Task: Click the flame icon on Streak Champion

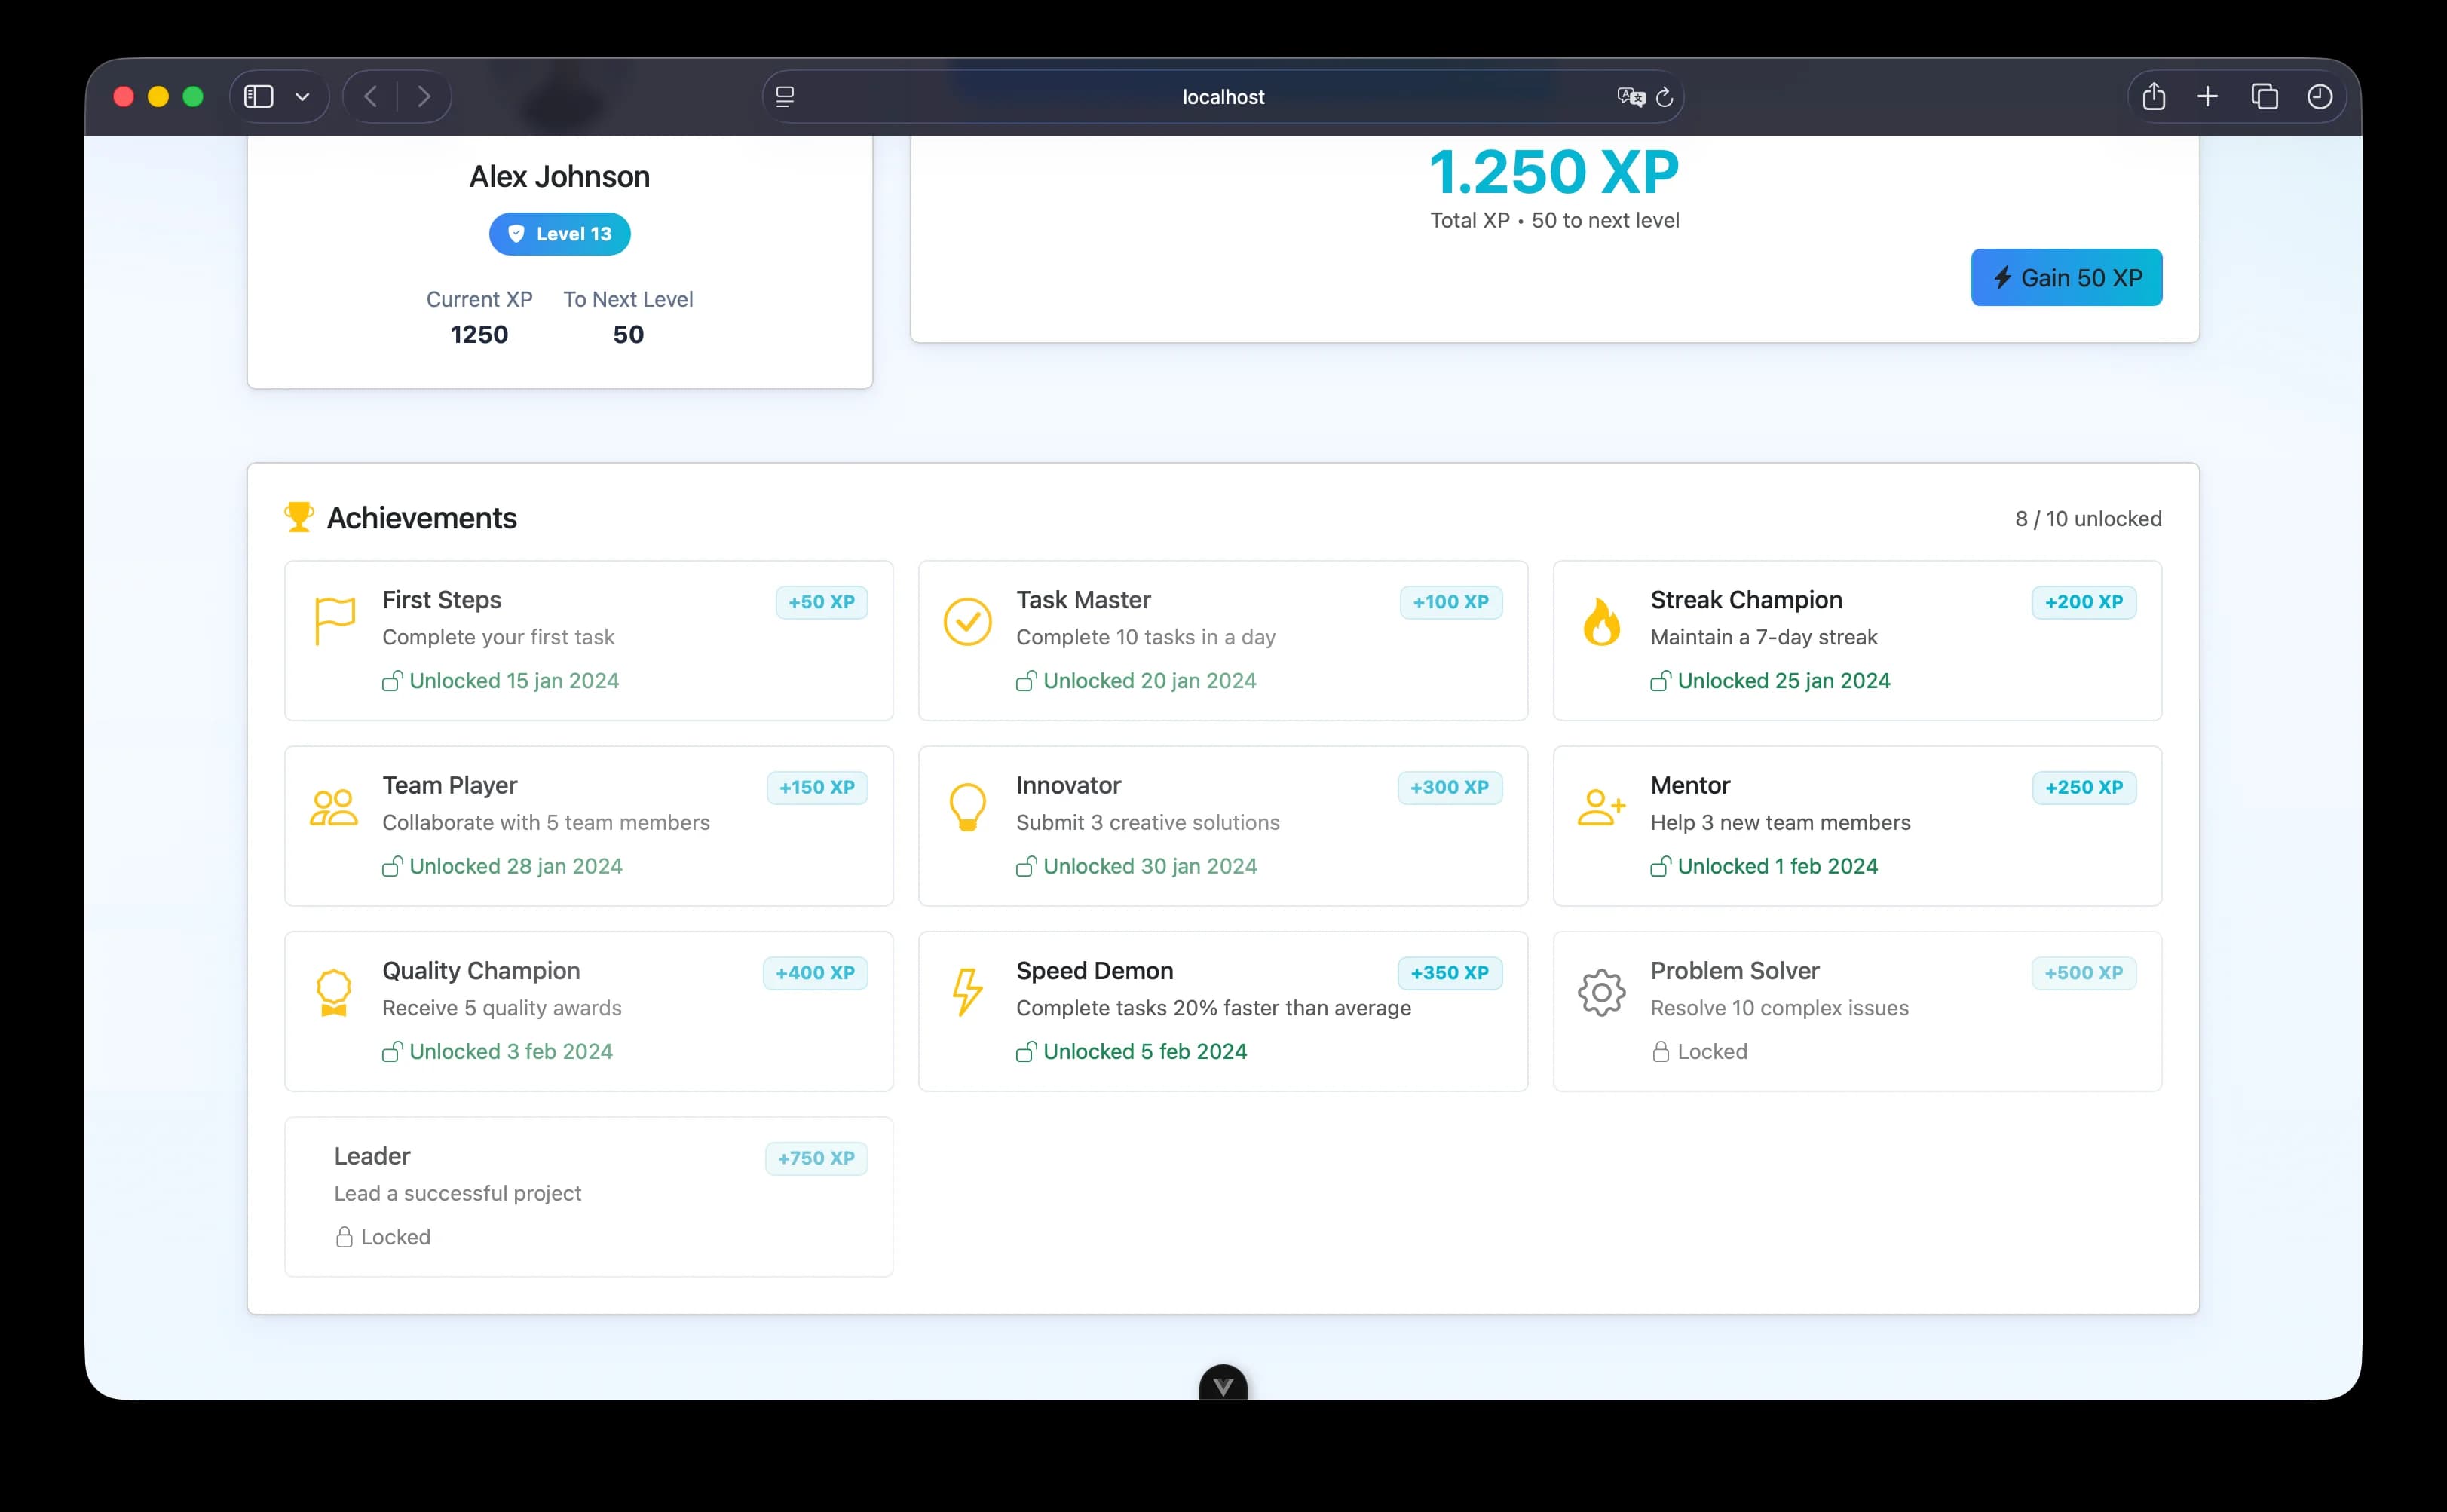Action: pyautogui.click(x=1601, y=620)
